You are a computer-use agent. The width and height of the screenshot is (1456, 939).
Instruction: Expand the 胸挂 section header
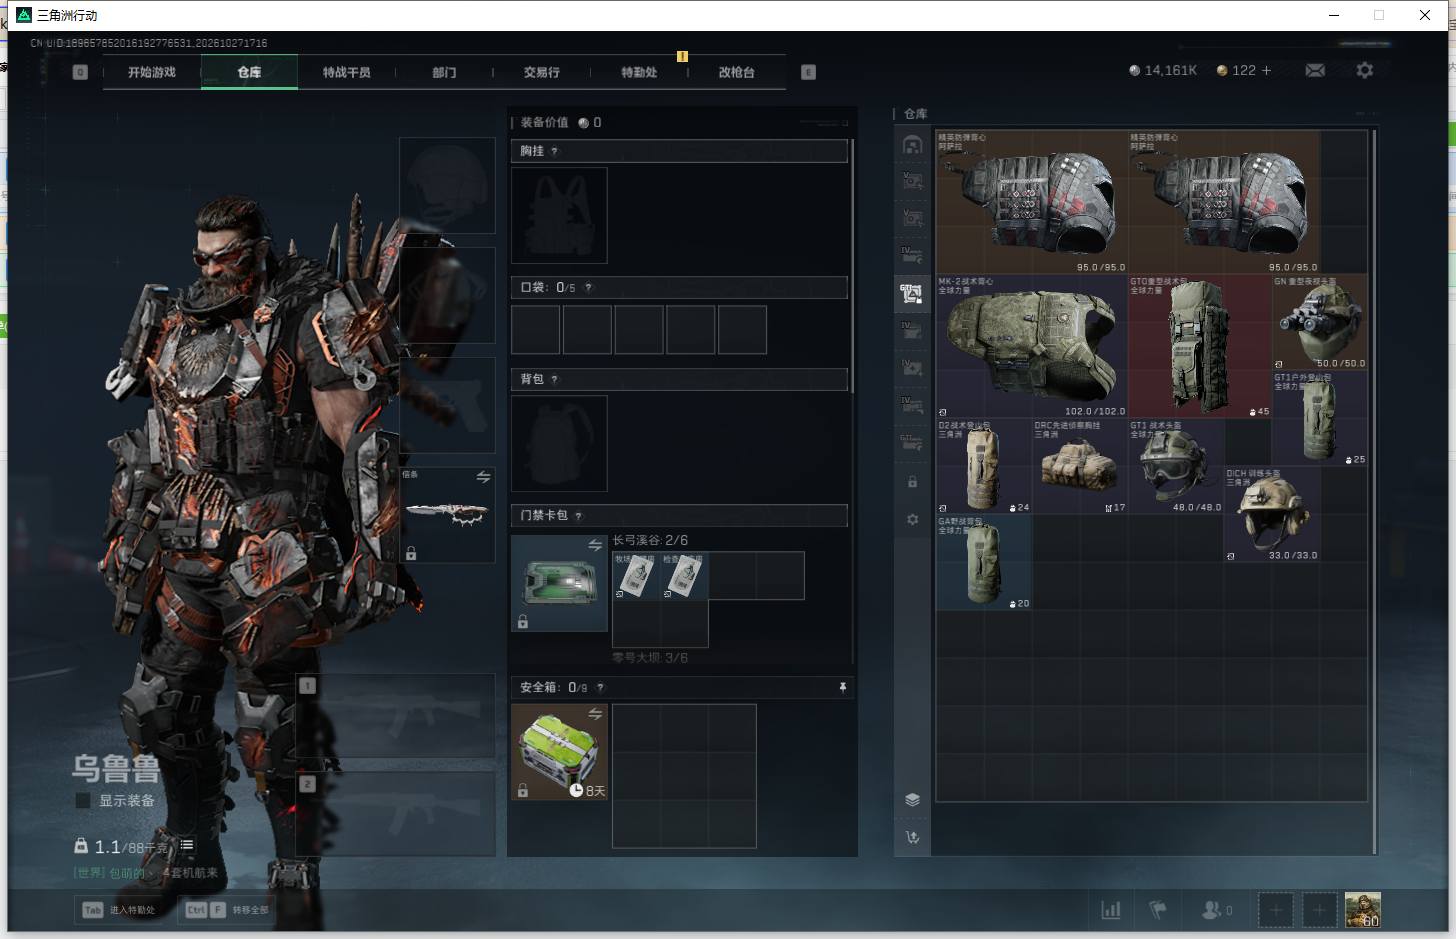(679, 151)
